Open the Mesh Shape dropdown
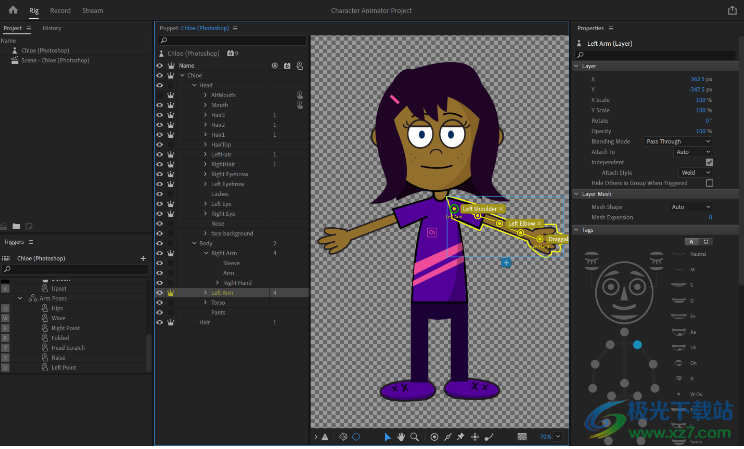The height and width of the screenshot is (449, 744). (x=690, y=207)
